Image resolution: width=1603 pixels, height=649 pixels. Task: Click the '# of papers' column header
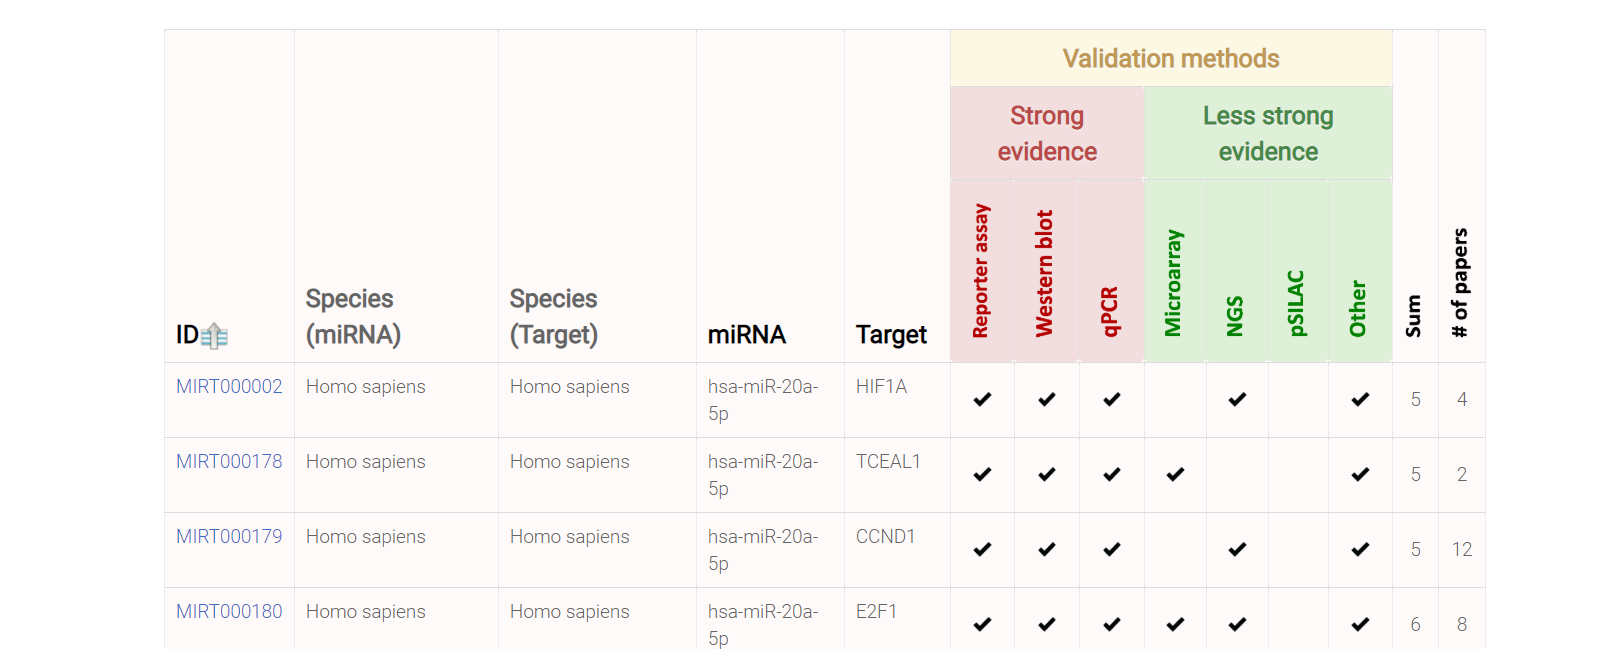1460,282
